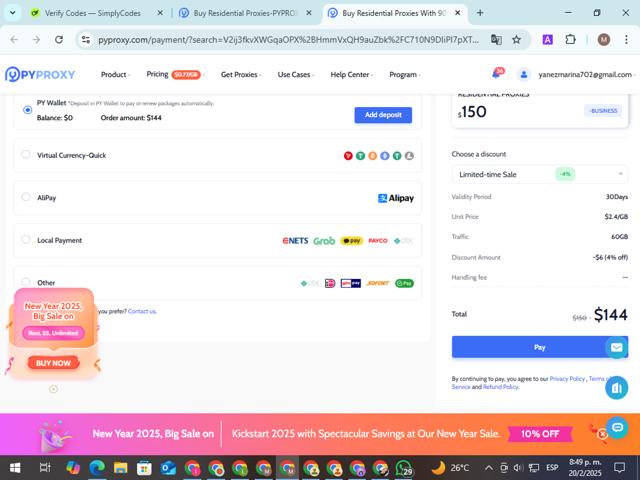Click the yellow Kakao pay logo
Viewport: 640px width, 480px height.
[351, 241]
